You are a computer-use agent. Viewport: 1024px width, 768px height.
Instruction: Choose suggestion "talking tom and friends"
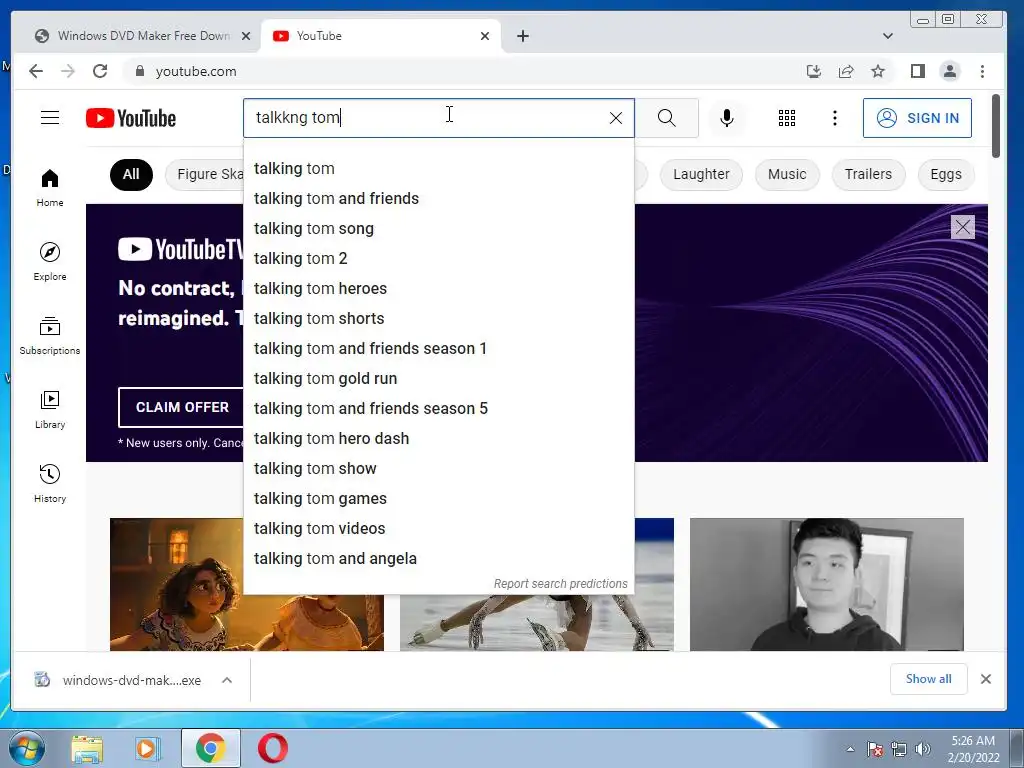(x=438, y=199)
